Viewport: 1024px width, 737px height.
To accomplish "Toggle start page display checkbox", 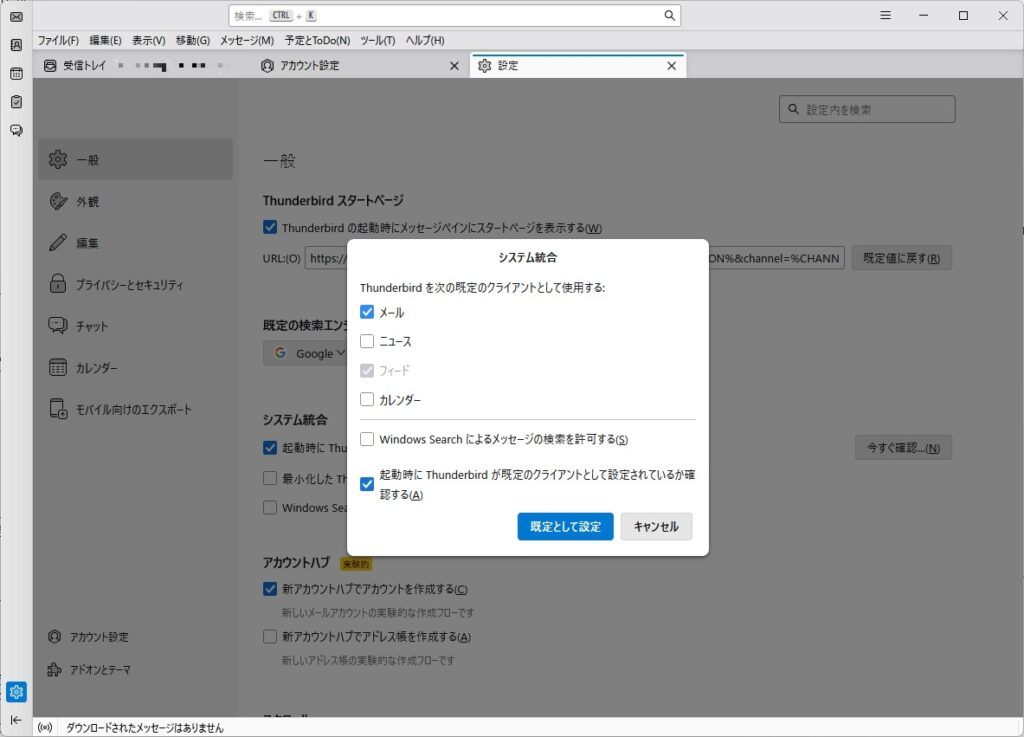I will 270,227.
